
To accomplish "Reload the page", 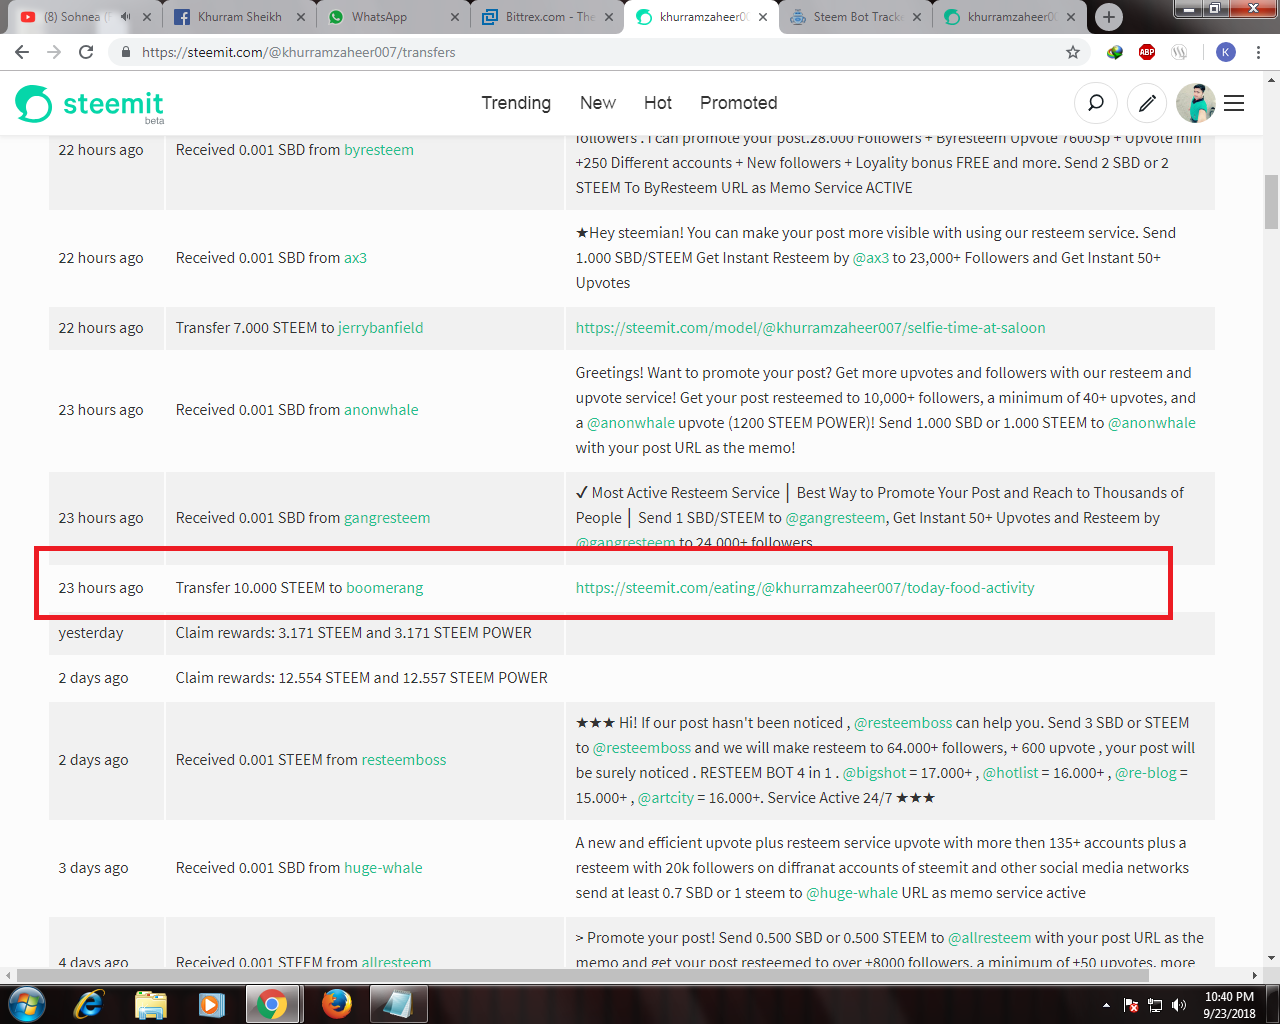I will [86, 52].
